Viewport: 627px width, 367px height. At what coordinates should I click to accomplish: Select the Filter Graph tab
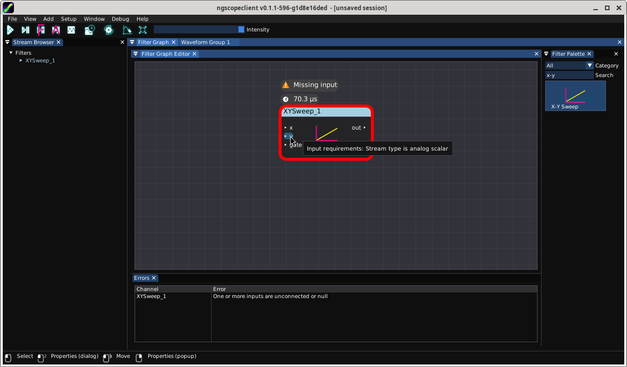click(x=153, y=42)
